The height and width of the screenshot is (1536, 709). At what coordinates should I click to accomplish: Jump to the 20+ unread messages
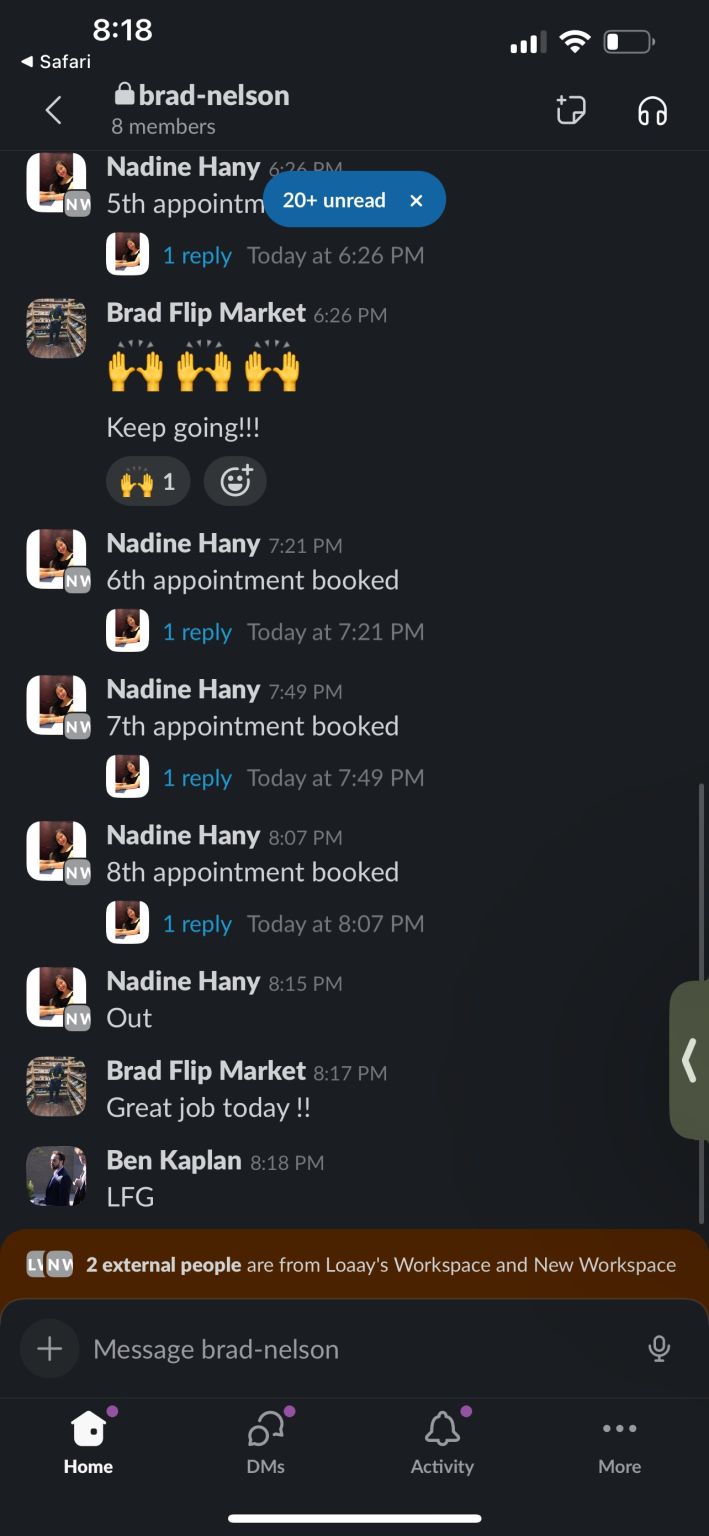coord(334,200)
